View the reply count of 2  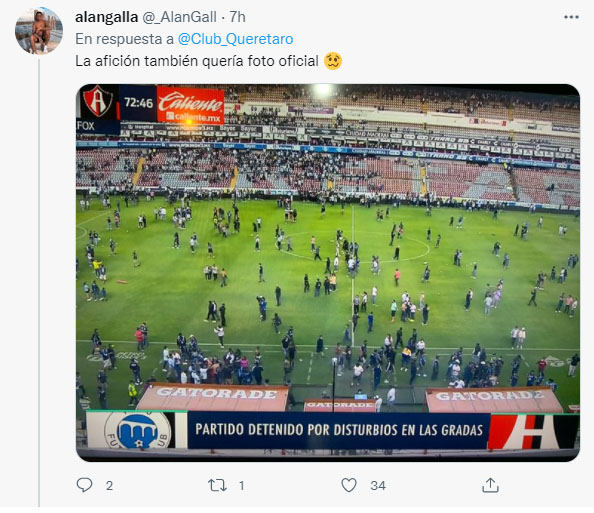point(109,486)
